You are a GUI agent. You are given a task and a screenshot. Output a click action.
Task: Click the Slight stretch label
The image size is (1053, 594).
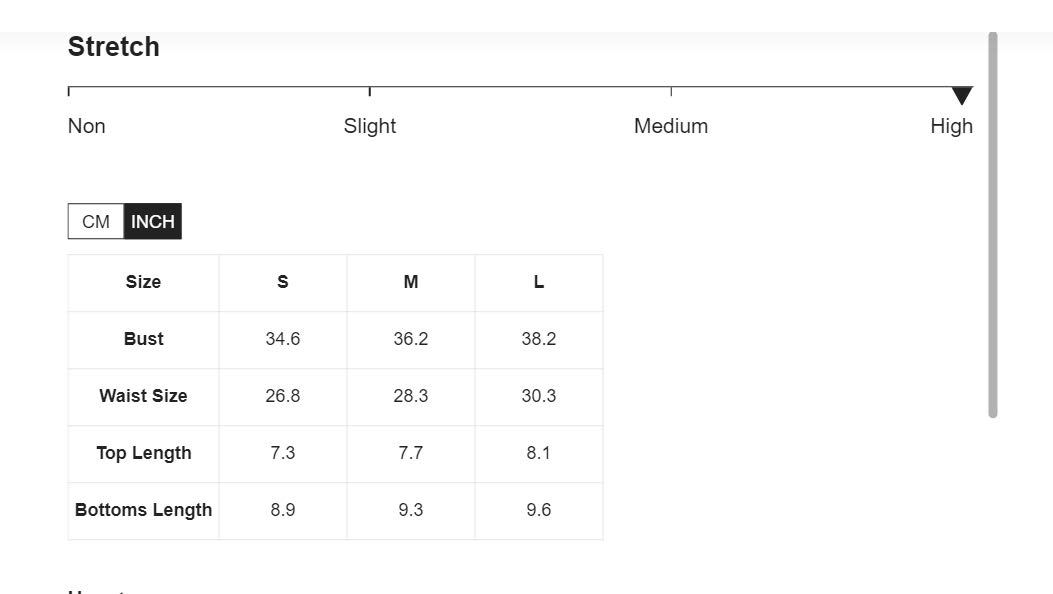point(369,126)
